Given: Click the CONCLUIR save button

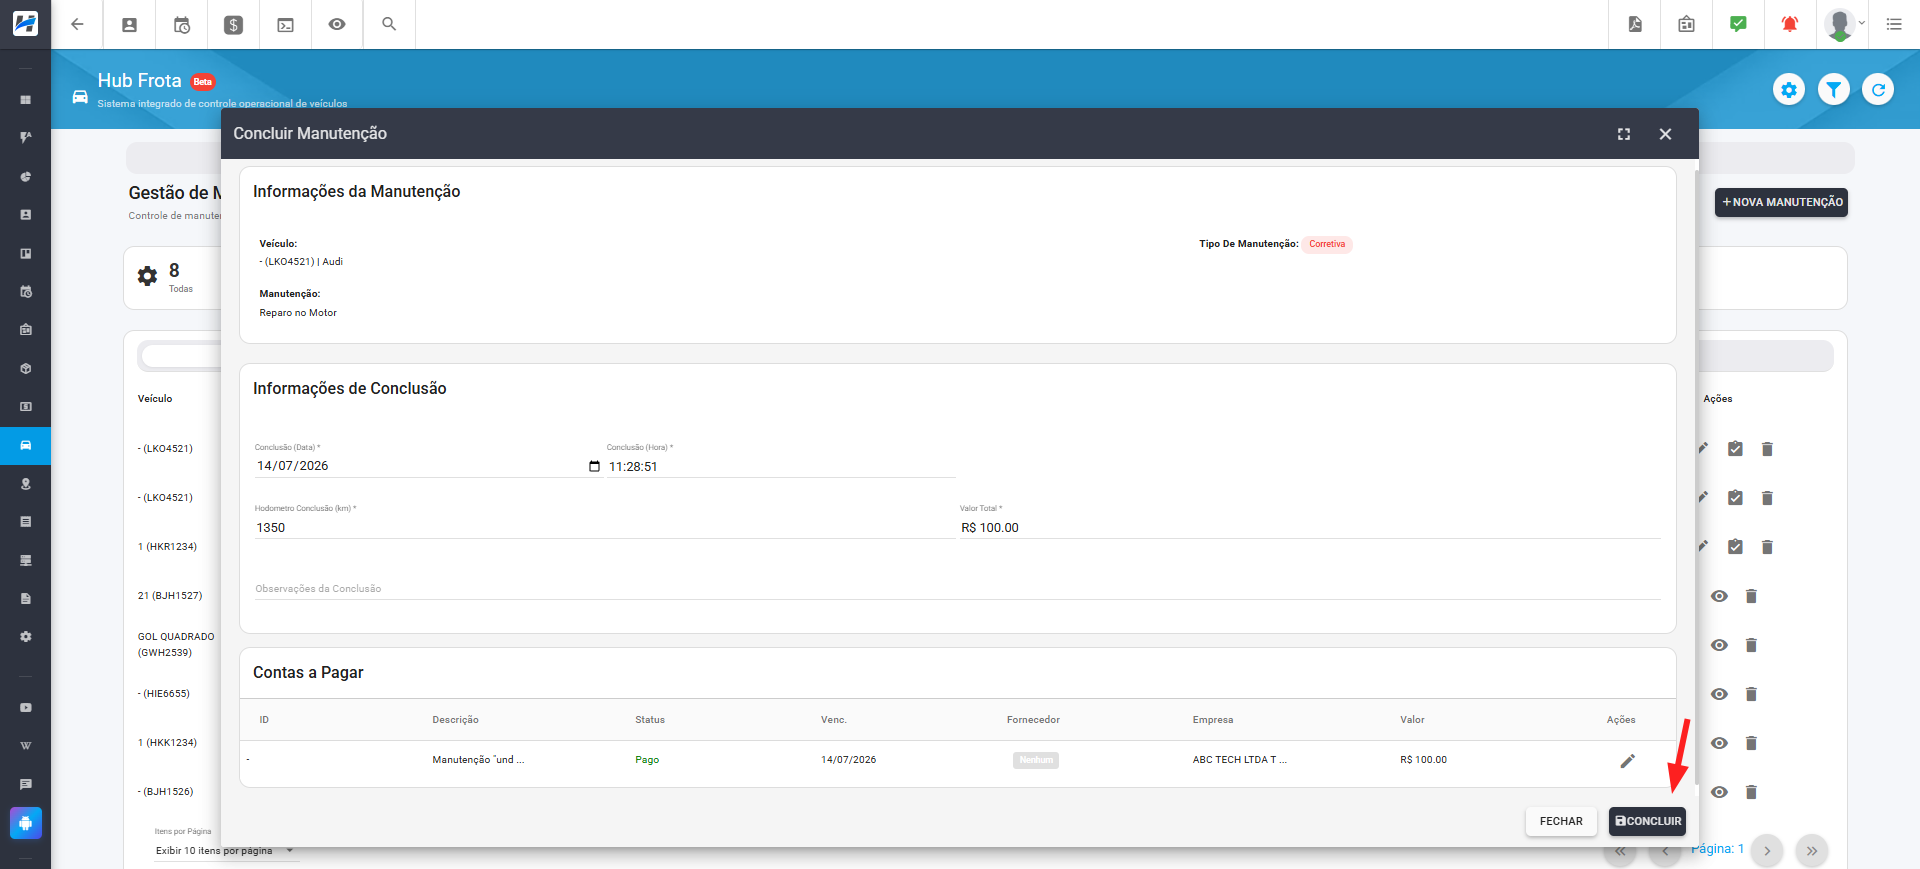Looking at the screenshot, I should point(1647,821).
